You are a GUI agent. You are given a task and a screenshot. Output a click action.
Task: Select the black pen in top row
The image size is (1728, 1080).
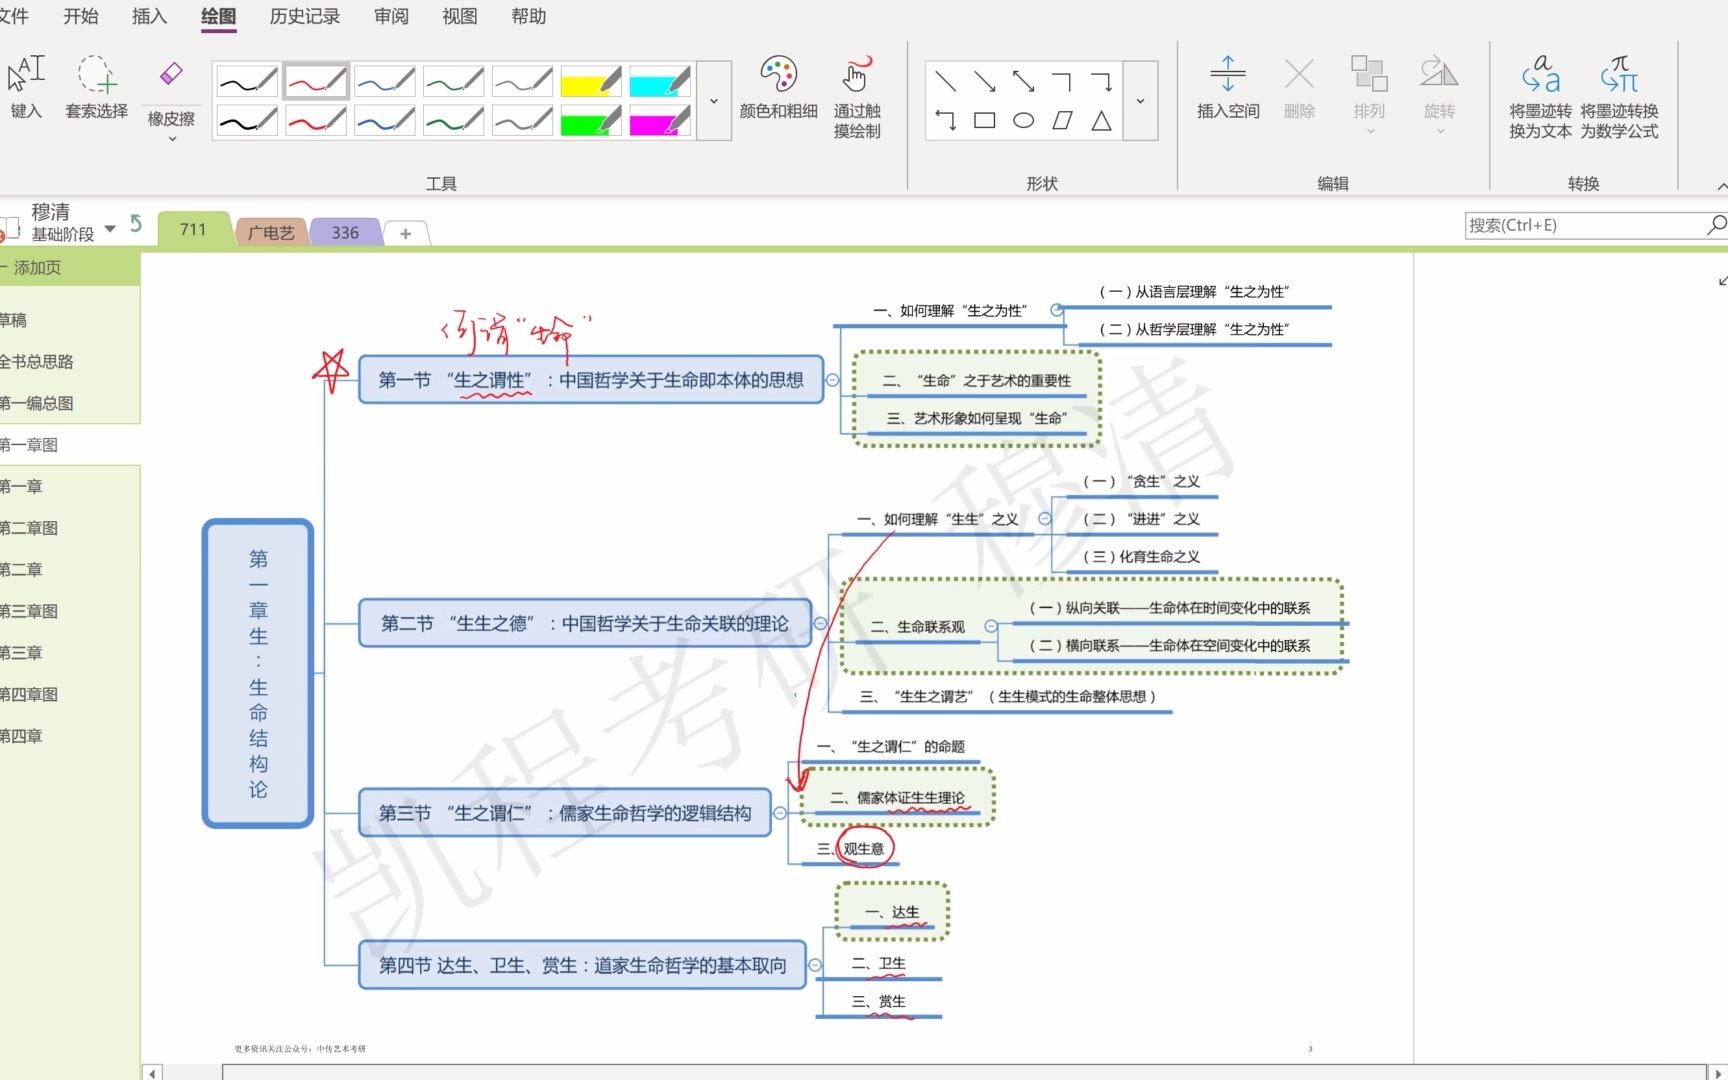[247, 81]
